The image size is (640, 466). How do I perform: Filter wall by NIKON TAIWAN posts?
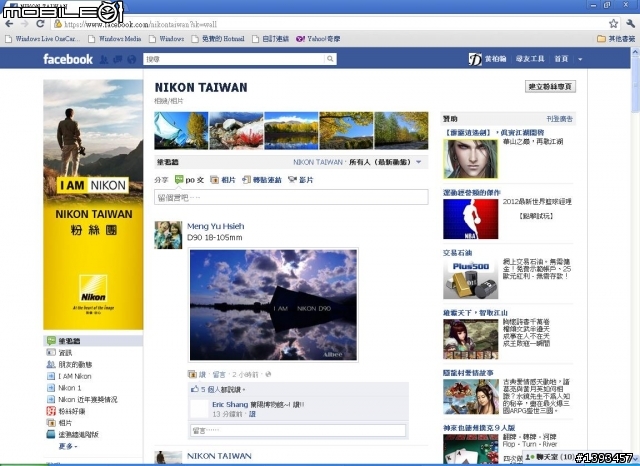pos(318,162)
